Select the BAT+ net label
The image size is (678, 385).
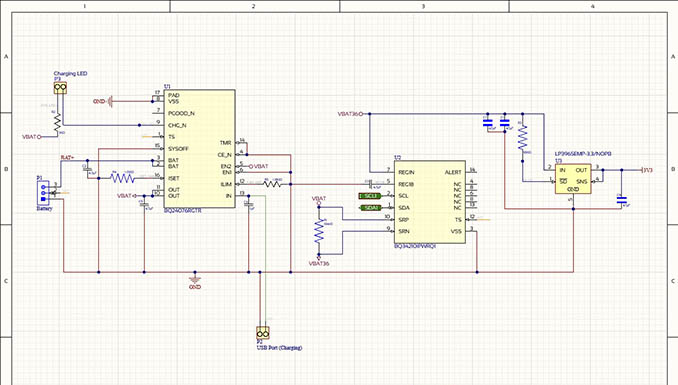67,158
